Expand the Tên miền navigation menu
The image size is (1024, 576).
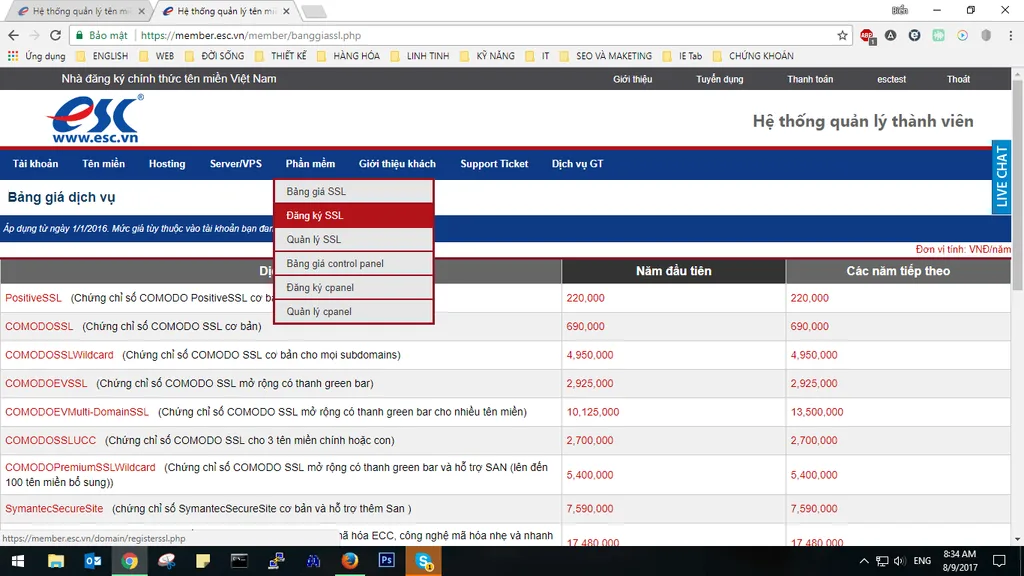point(103,164)
